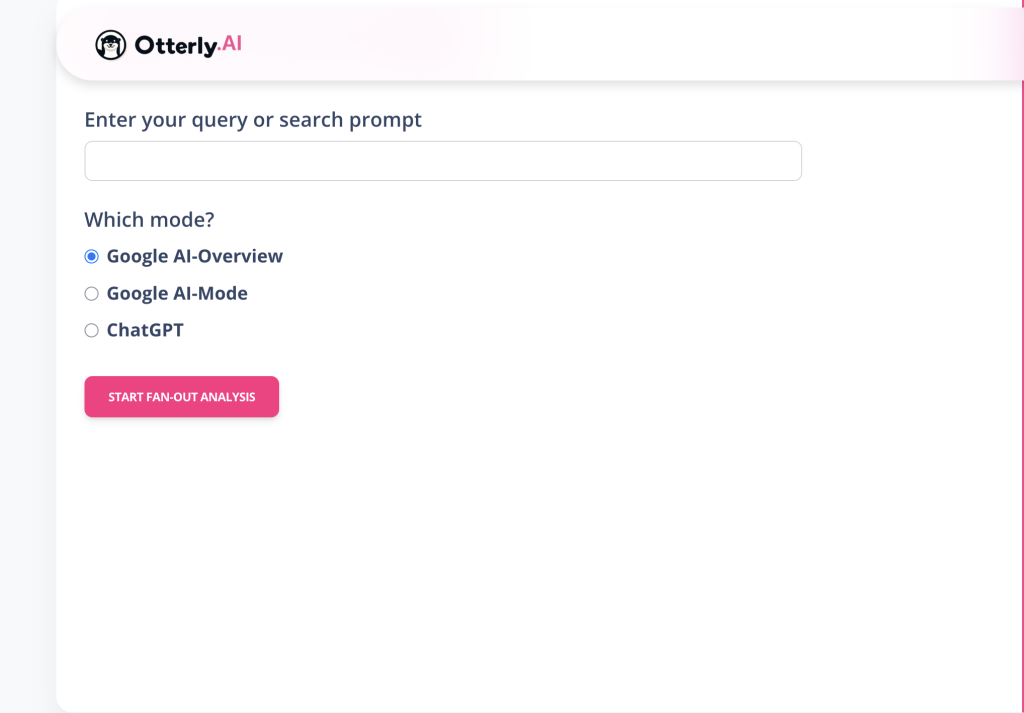Click the "Enter your query or search prompt" label
This screenshot has width=1024, height=713.
click(253, 120)
